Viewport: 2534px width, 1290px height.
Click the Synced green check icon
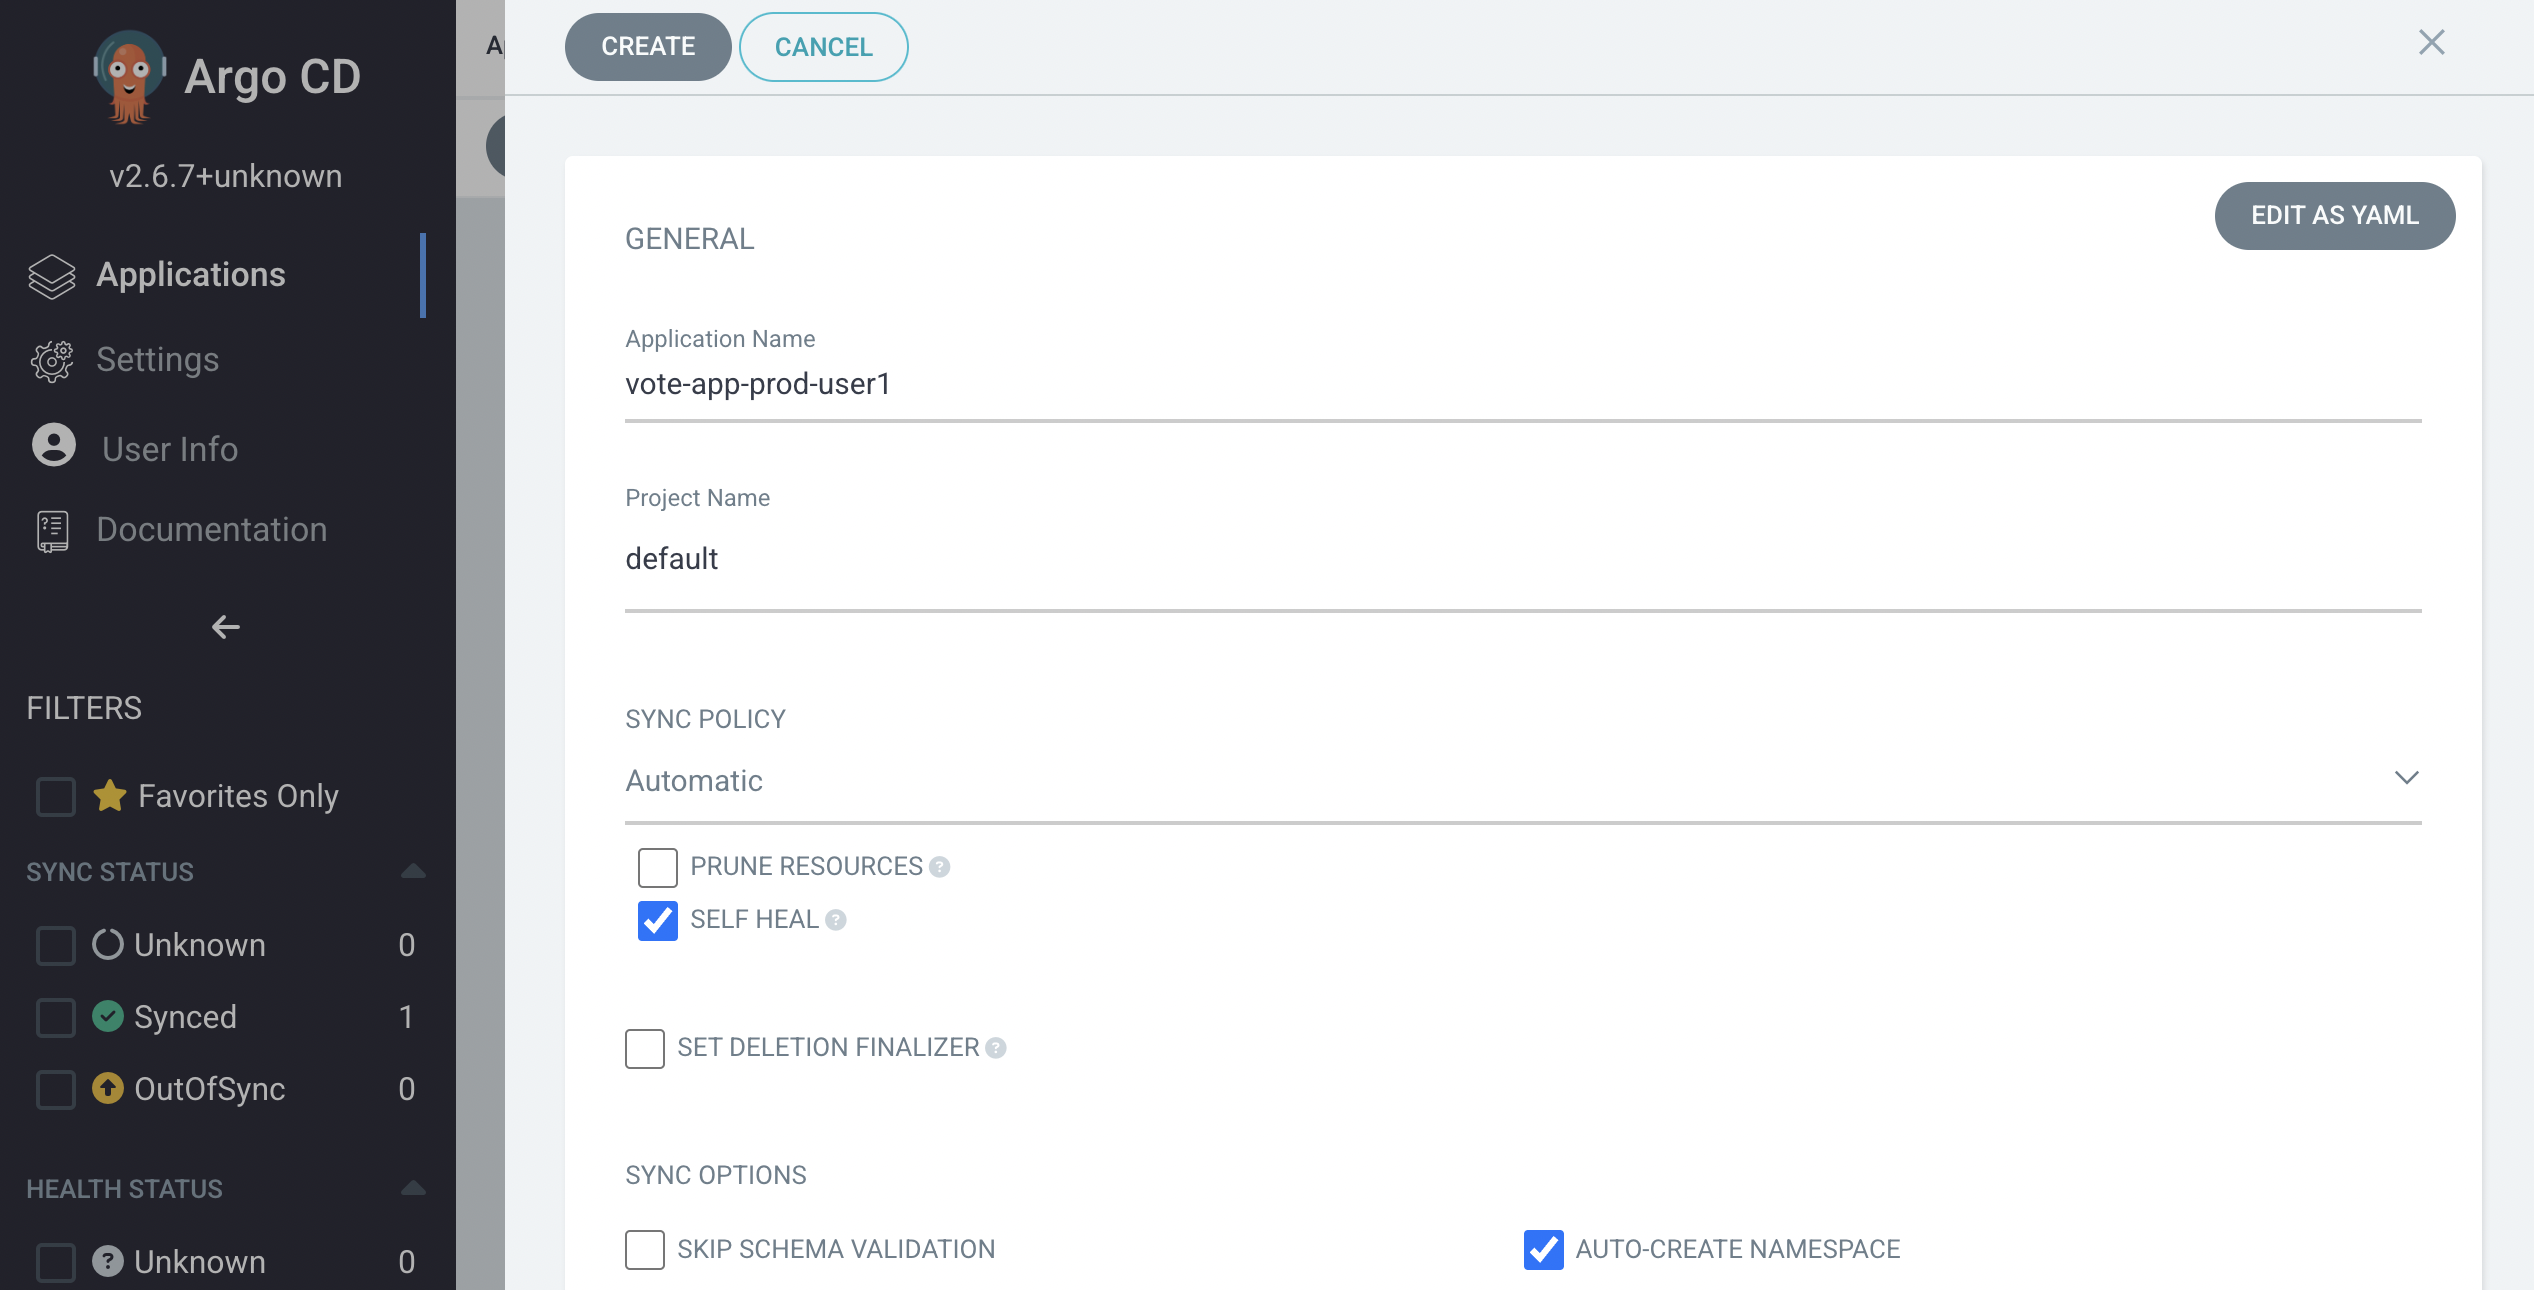click(108, 1016)
